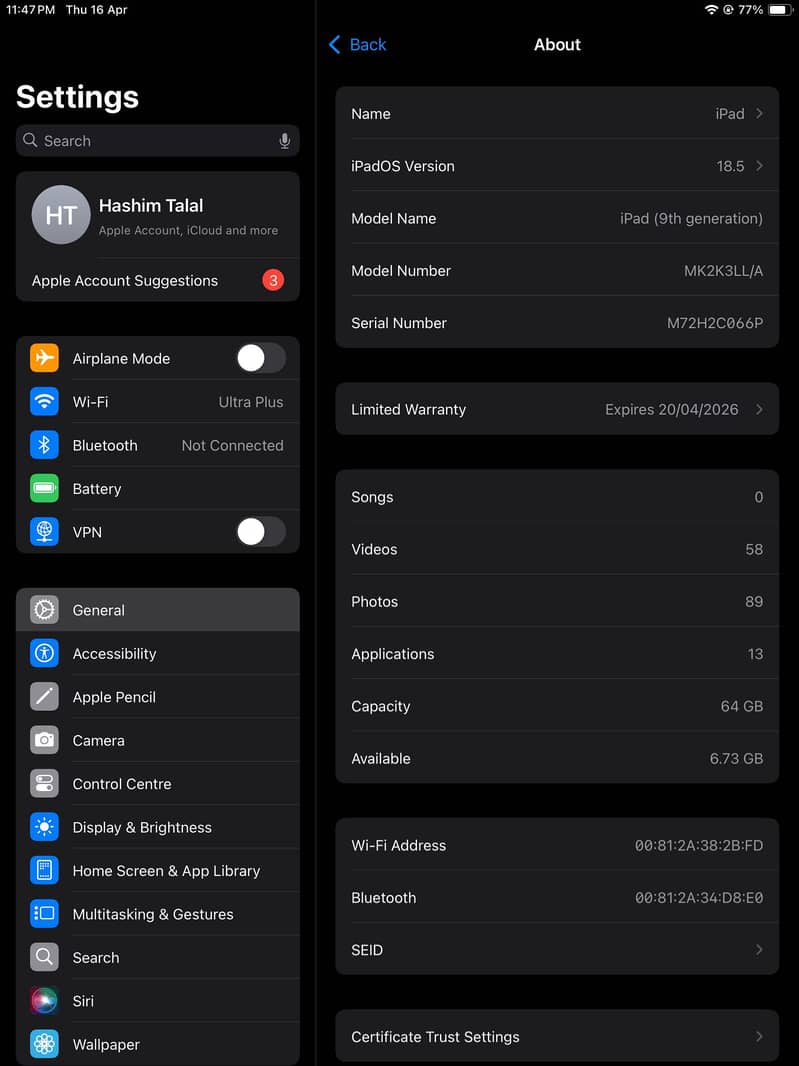Toggle the Airplane Mode switch

point(261,358)
